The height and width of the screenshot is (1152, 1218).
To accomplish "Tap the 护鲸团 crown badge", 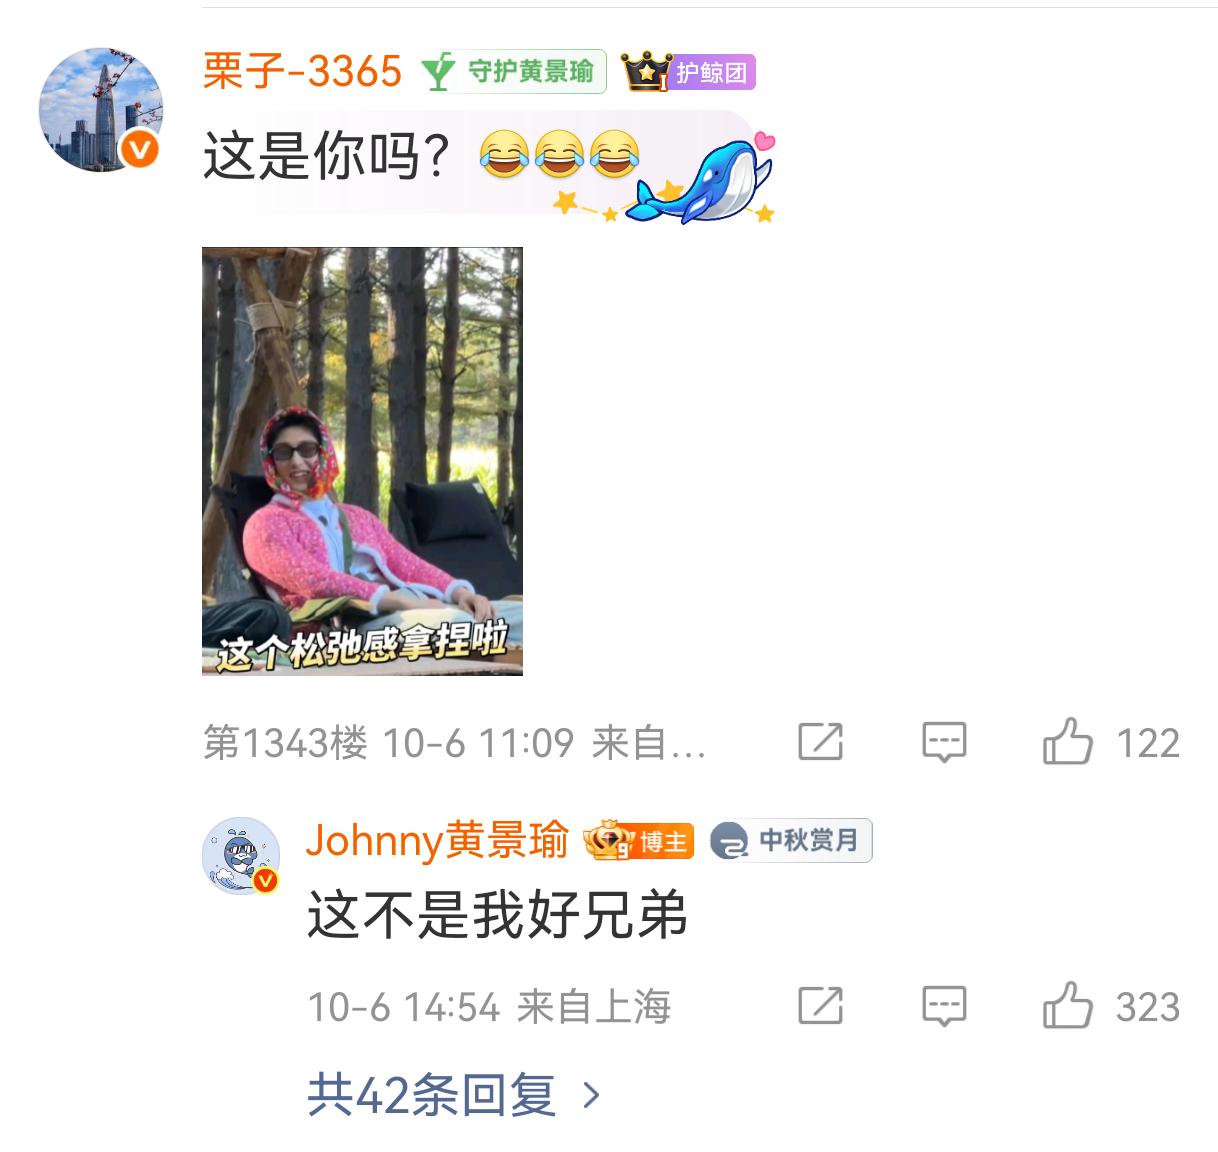I will [x=689, y=72].
